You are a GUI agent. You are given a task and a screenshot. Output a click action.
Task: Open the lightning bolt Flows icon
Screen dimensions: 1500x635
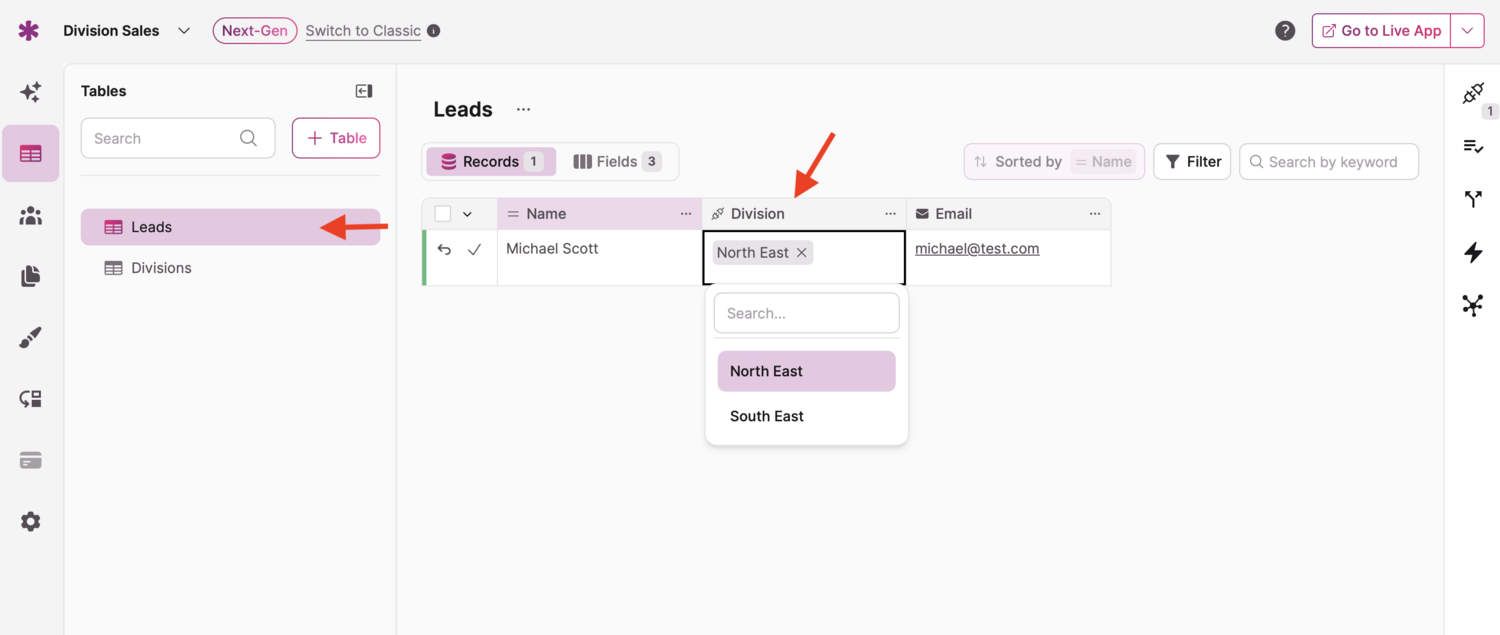point(1473,252)
